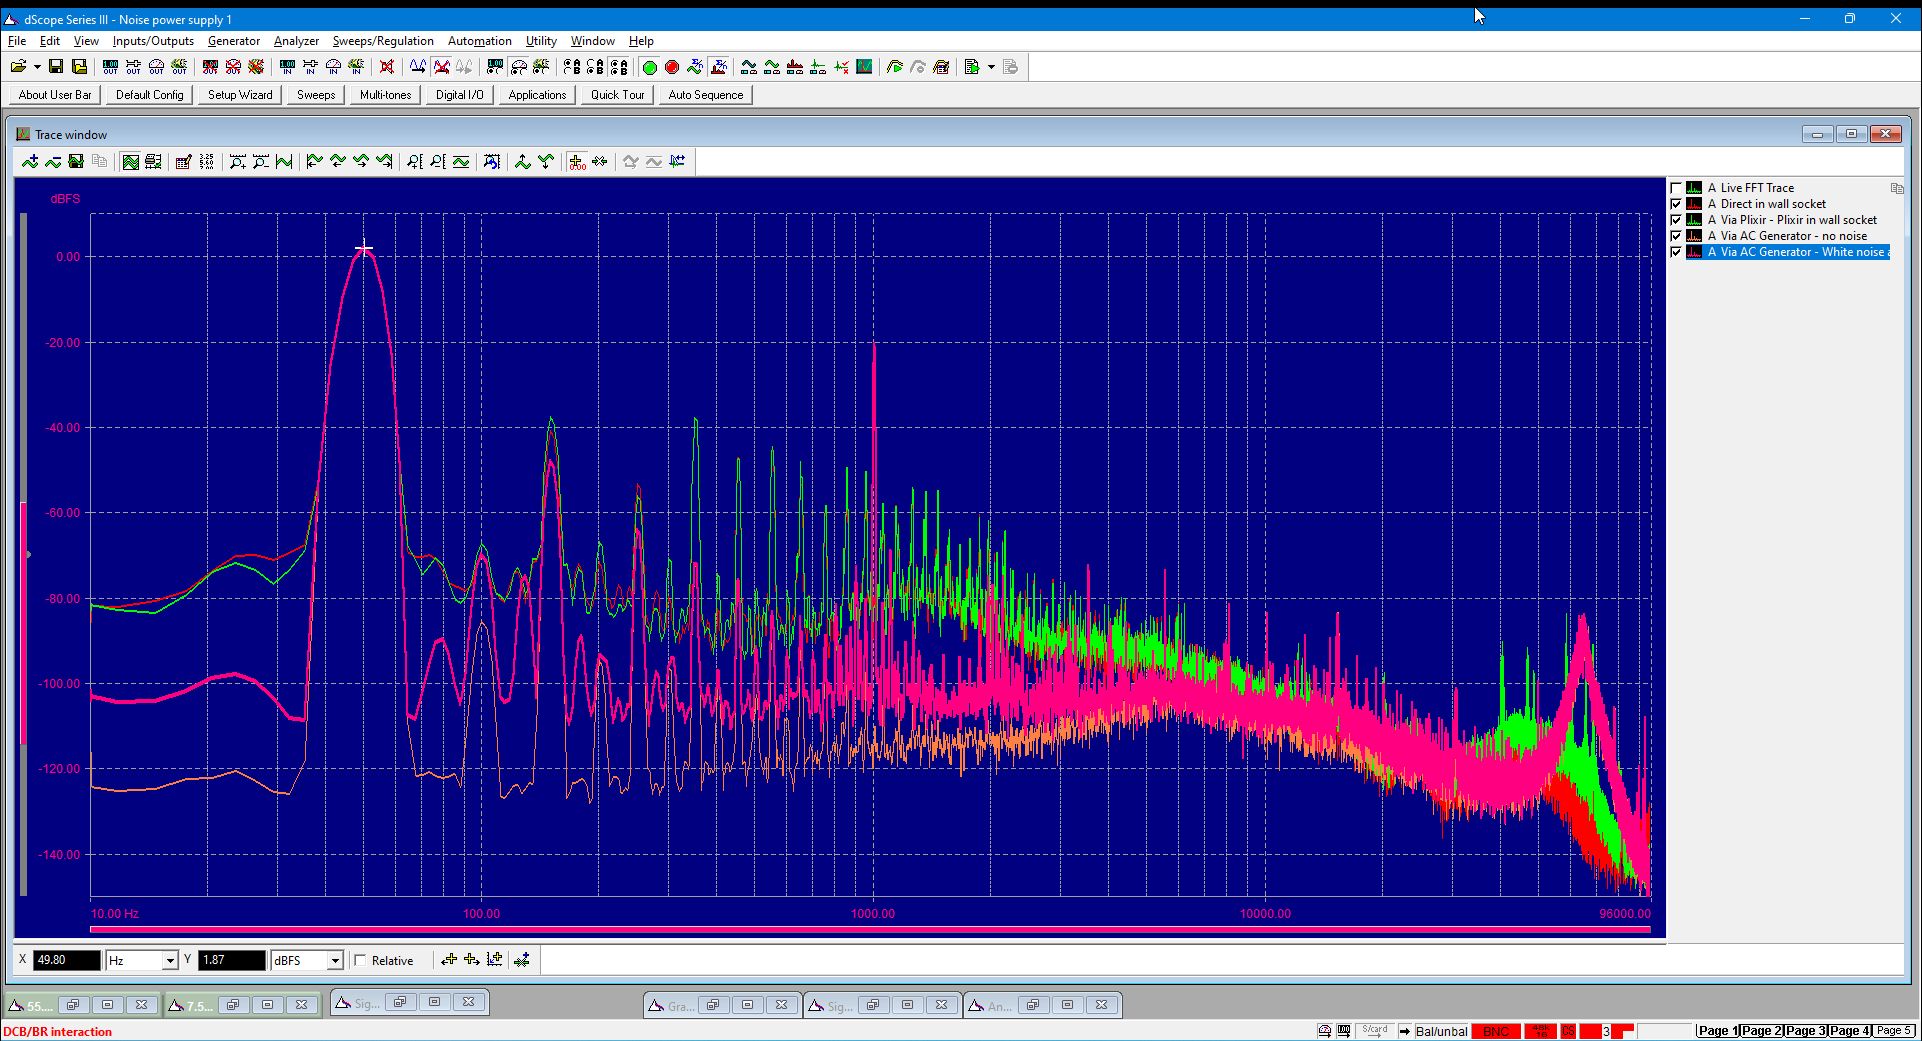Click the Auto Sequence button

[x=706, y=95]
